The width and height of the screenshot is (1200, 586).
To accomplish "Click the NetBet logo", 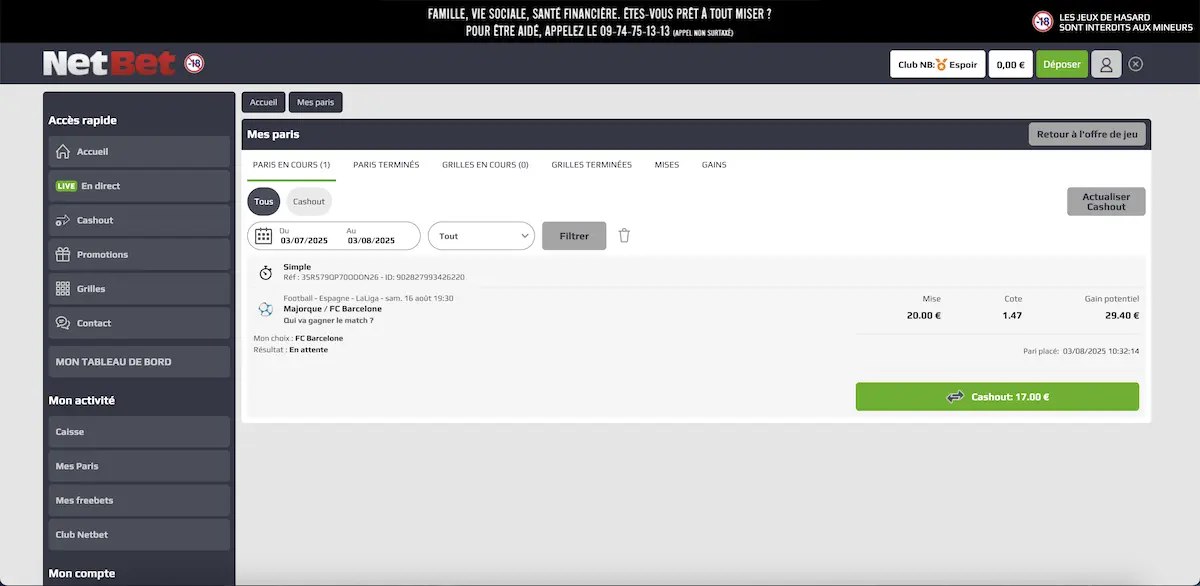I will click(110, 64).
